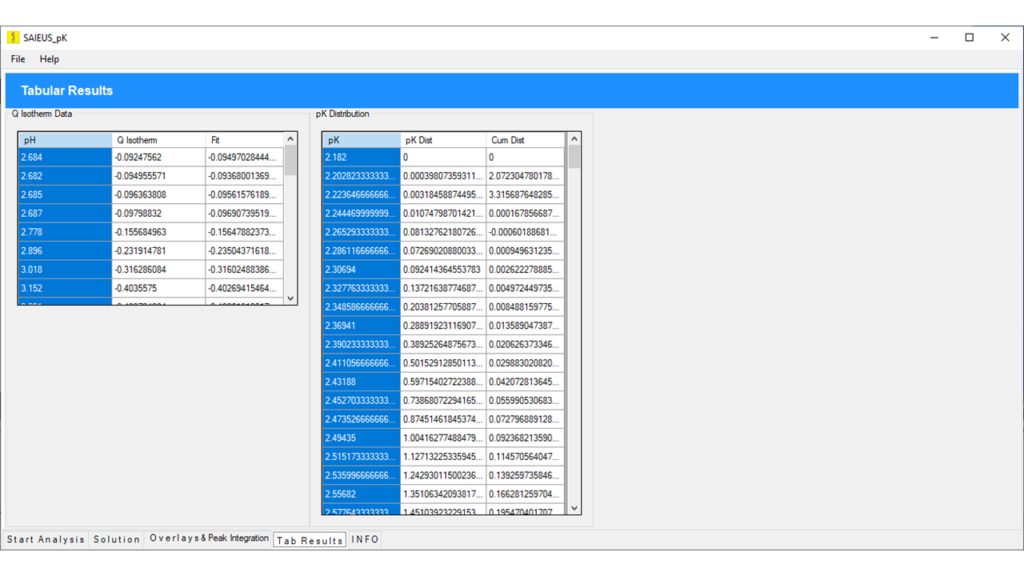This screenshot has width=1024, height=576.
Task: Click Q Isotherm value -0.155684963
Action: coord(159,232)
